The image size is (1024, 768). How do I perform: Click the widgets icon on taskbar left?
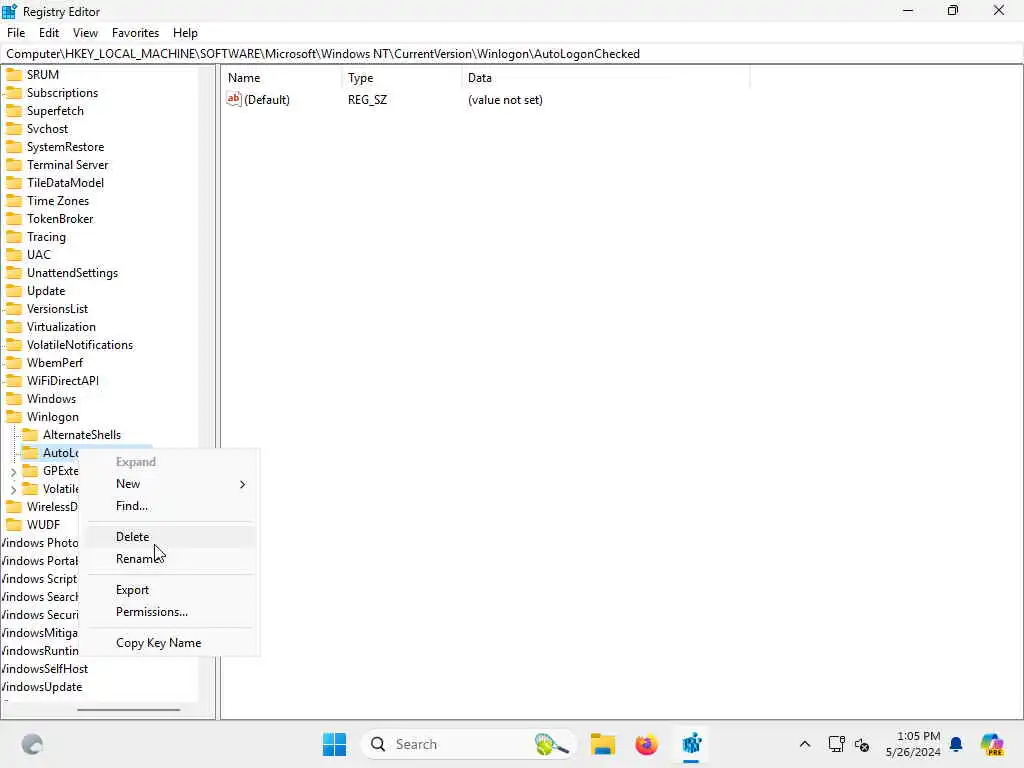tap(32, 744)
